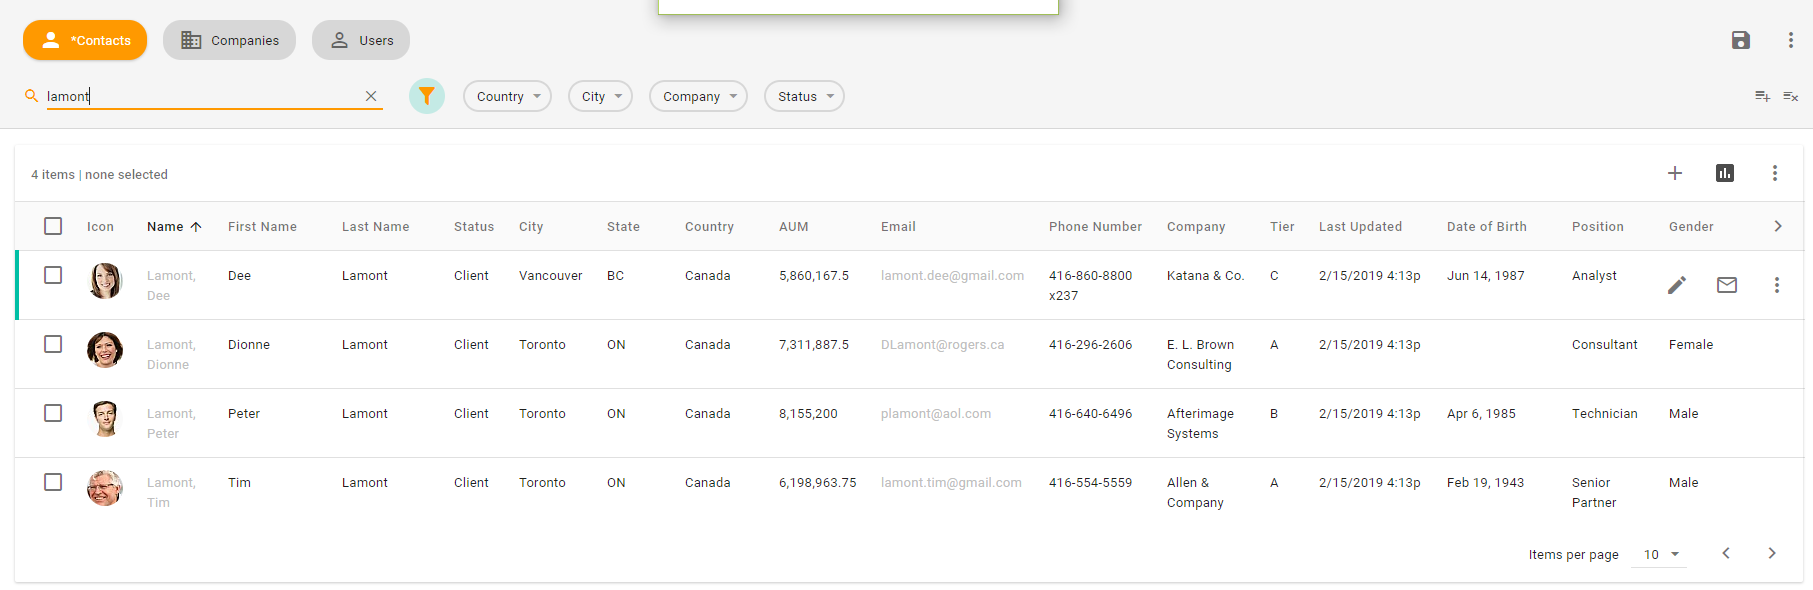
Task: Sort by the Name column header
Action: tap(166, 227)
